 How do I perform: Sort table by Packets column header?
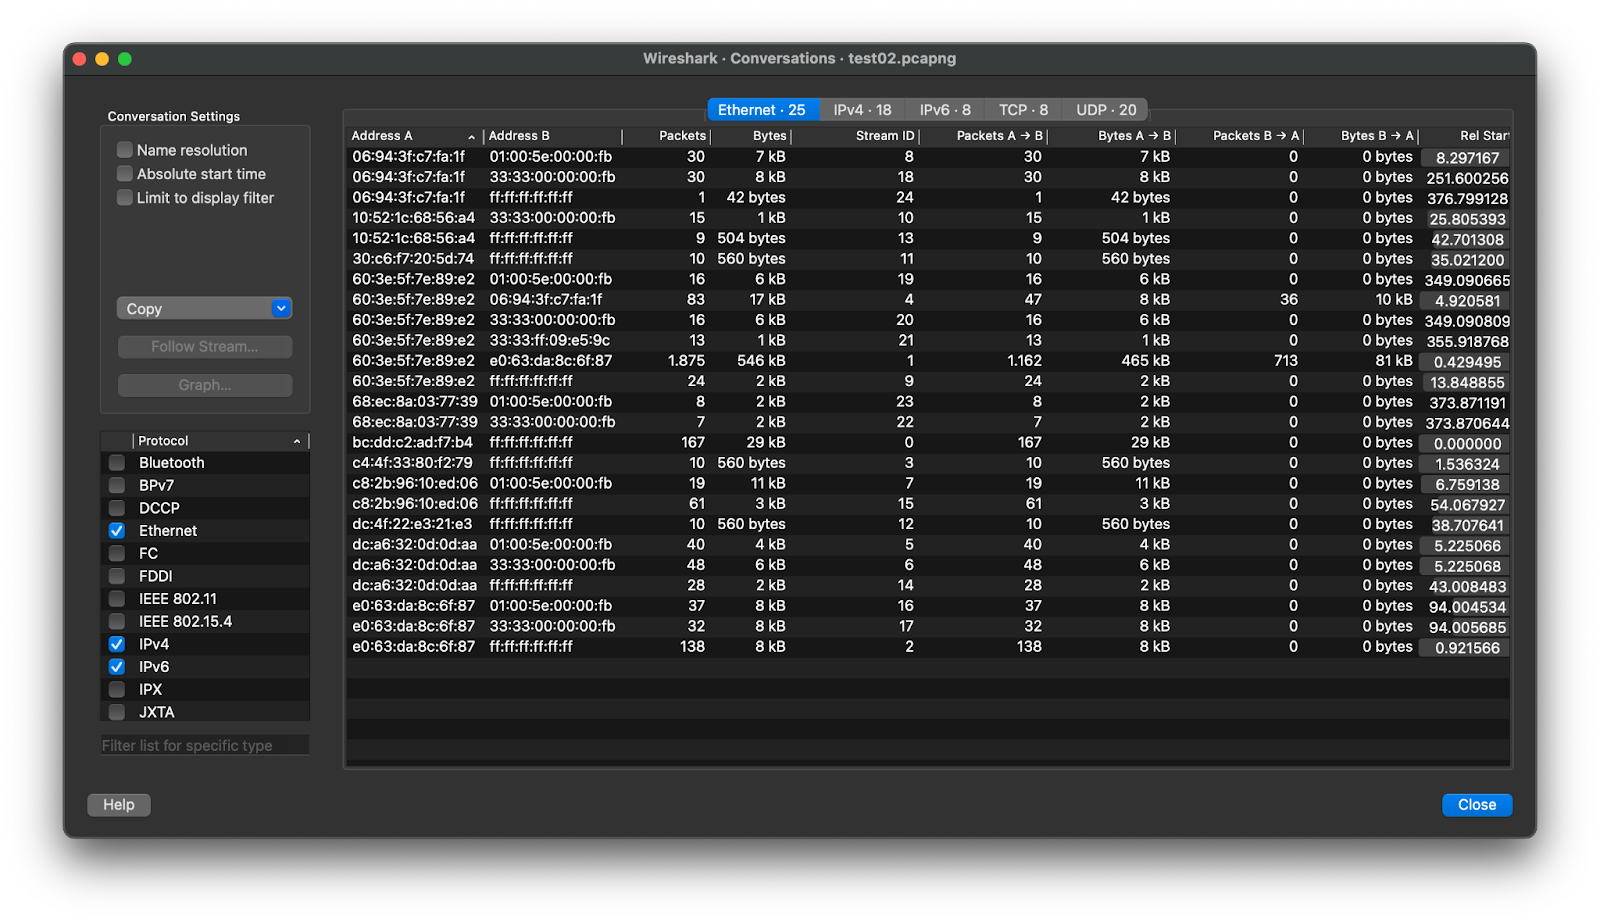682,136
